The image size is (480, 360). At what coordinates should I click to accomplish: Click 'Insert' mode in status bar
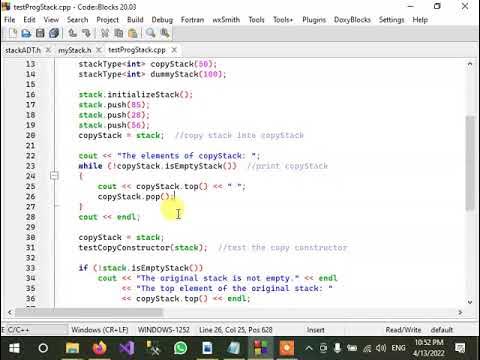(315, 330)
